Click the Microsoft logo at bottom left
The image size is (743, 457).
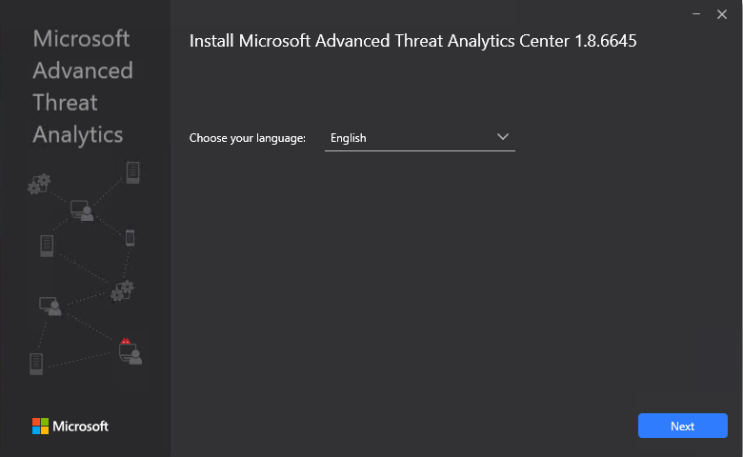point(70,426)
